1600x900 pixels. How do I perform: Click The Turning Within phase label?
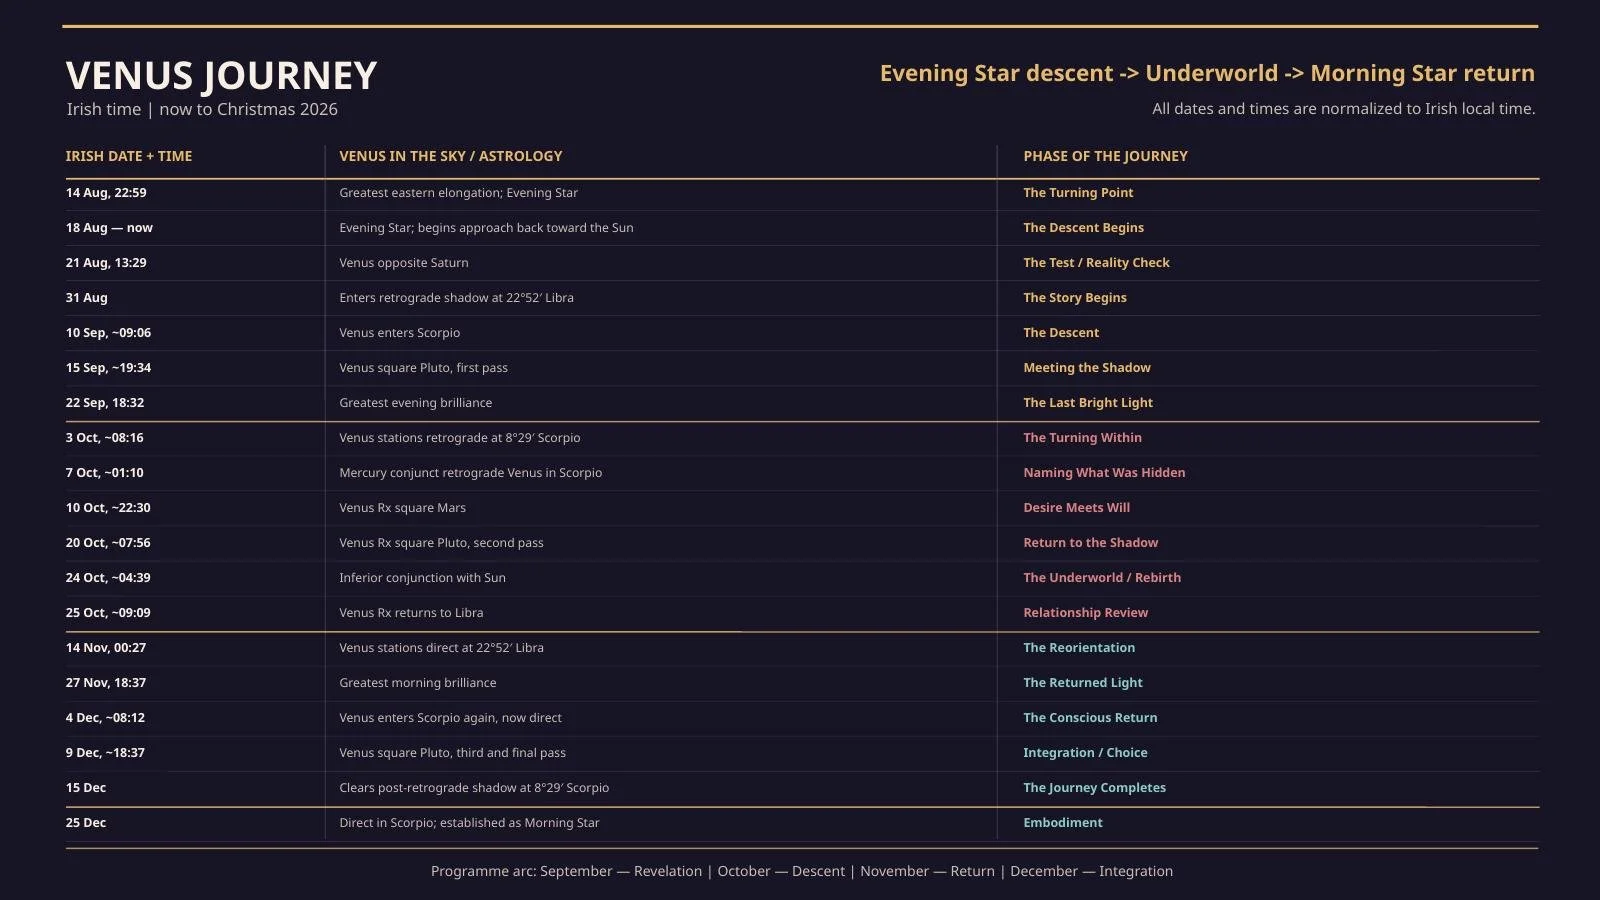[x=1082, y=438]
